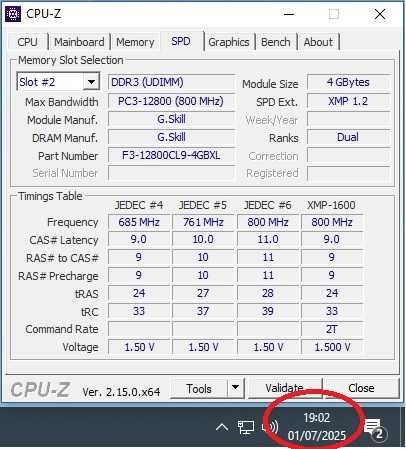Click the RAS# Precharge row label
406x449 pixels.
58,276
